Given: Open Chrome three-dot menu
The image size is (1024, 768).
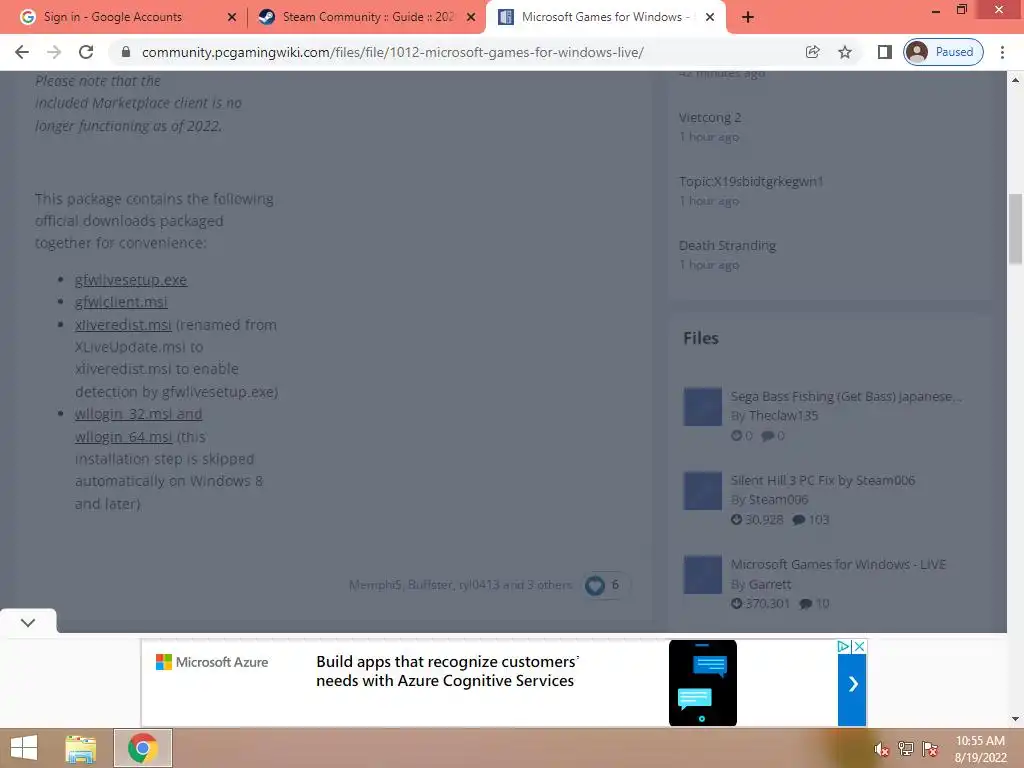Looking at the screenshot, I should click(1002, 52).
